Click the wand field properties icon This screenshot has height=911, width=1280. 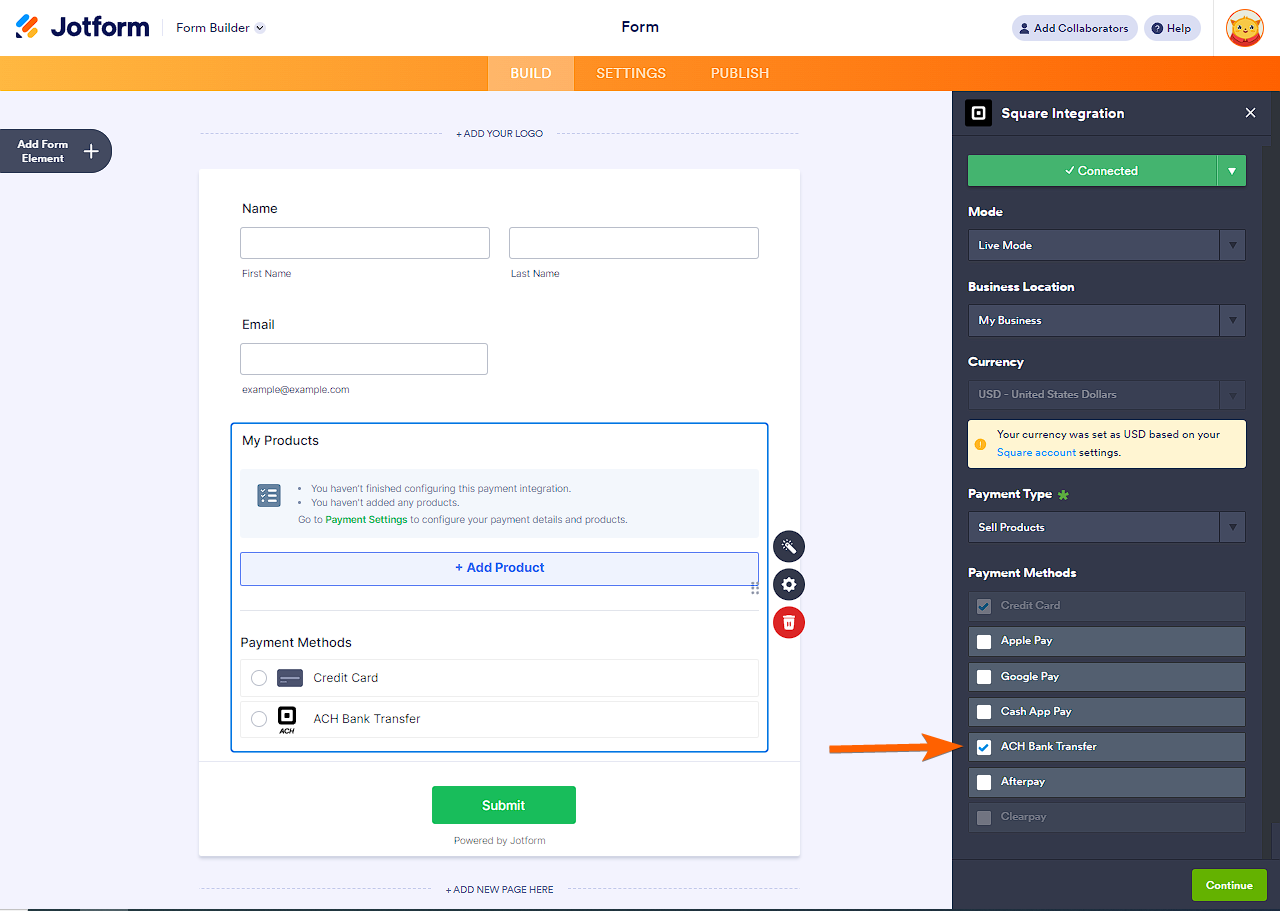[789, 546]
